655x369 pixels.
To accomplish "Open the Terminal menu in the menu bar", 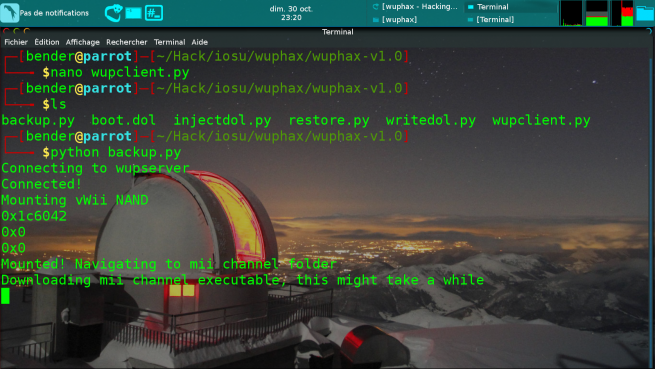I will [x=169, y=42].
